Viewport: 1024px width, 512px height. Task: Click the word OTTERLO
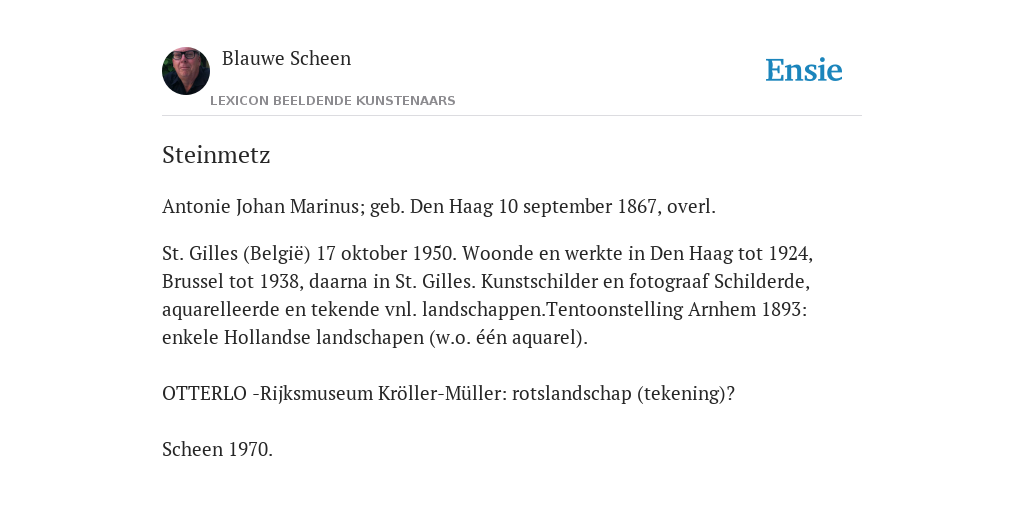click(204, 394)
